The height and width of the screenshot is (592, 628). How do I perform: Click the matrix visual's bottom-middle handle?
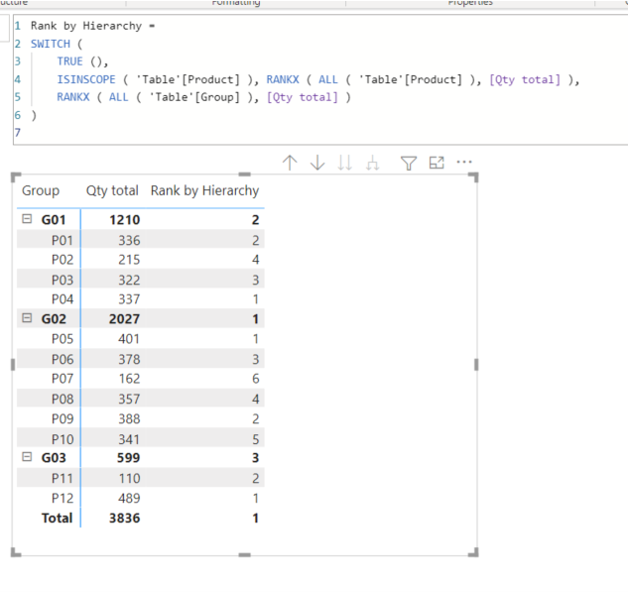click(244, 555)
